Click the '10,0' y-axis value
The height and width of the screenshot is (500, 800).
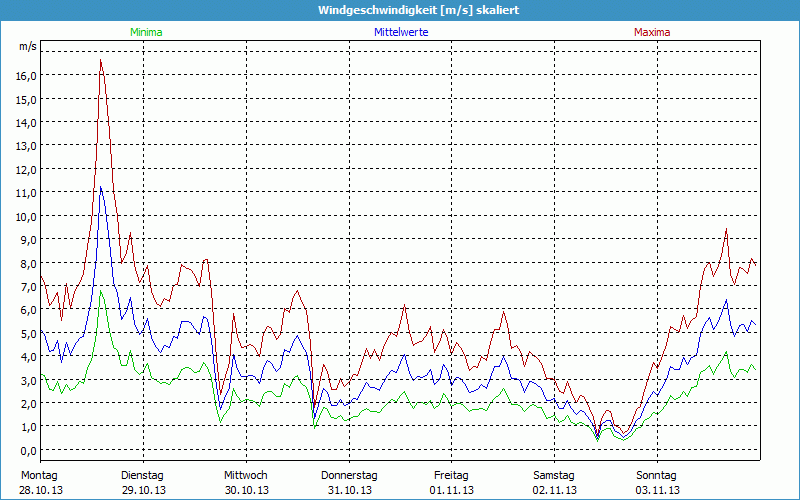(x=26, y=216)
